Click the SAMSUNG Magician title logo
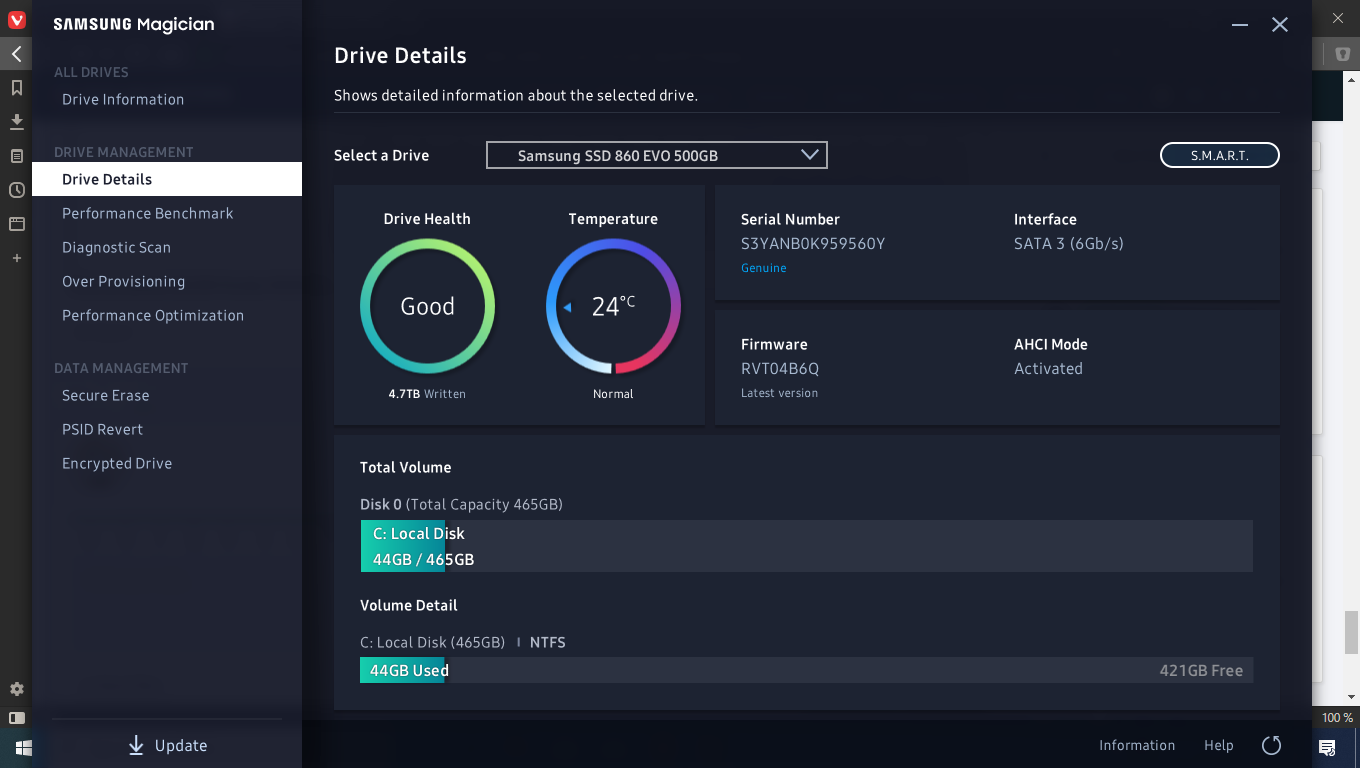Screen dimensions: 1360x768 click(134, 24)
